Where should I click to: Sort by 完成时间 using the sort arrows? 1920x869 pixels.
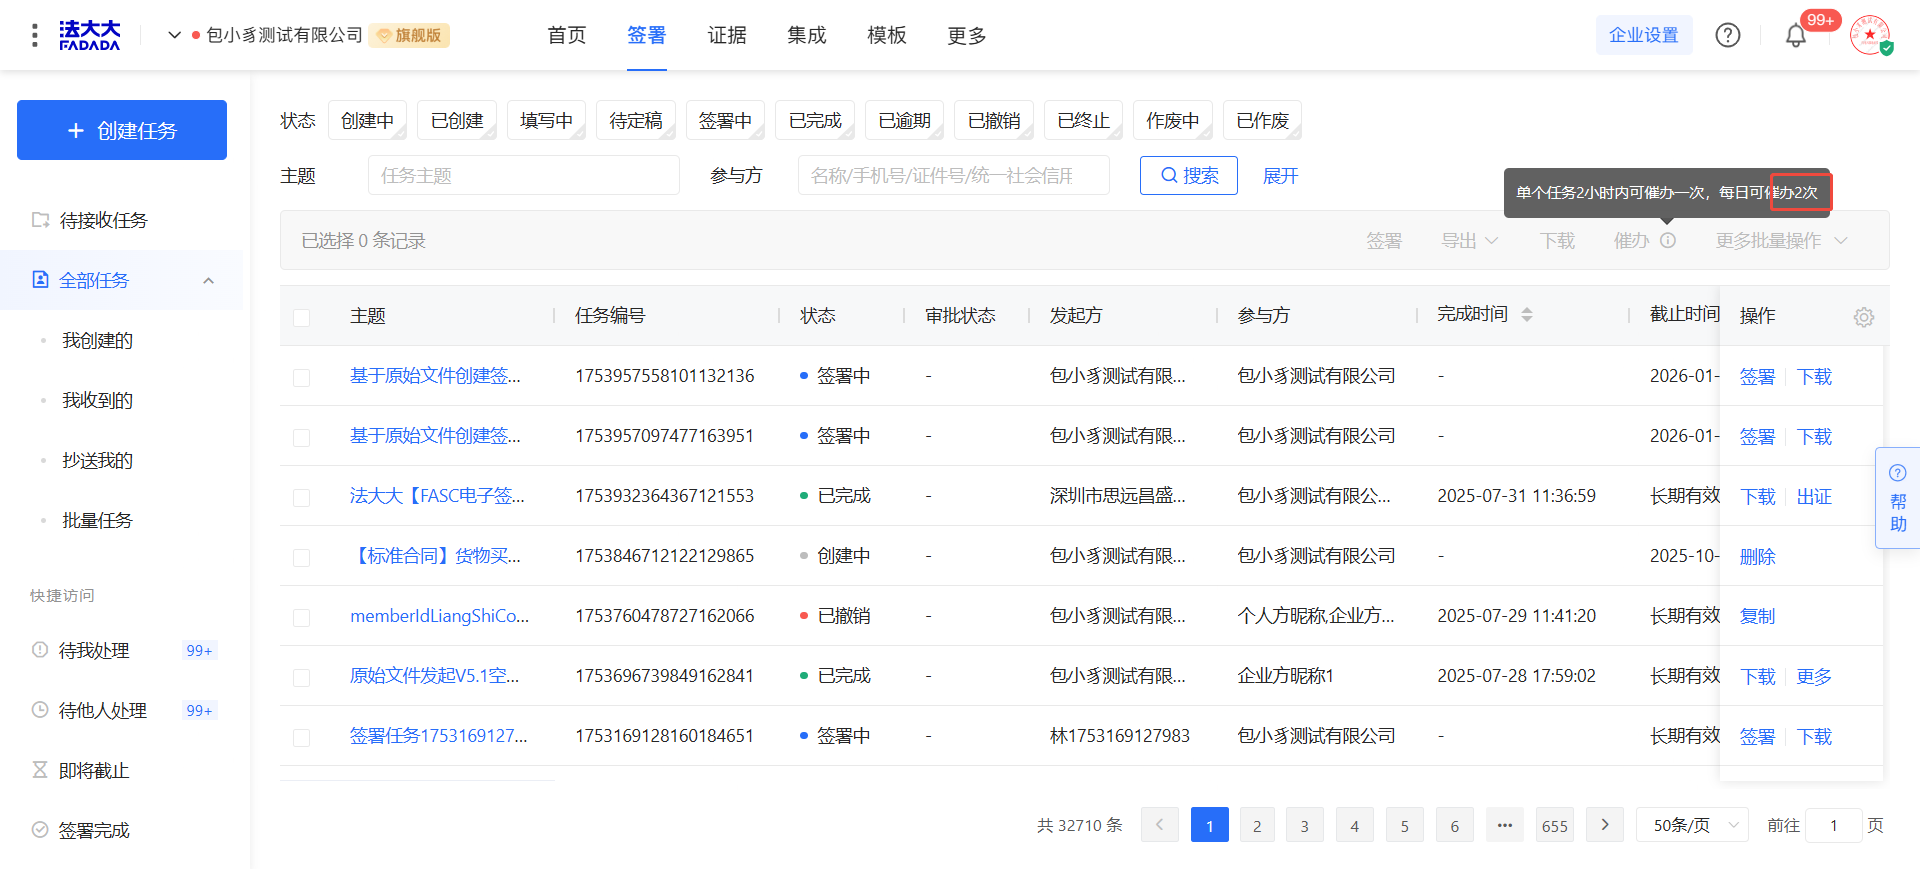click(1527, 315)
